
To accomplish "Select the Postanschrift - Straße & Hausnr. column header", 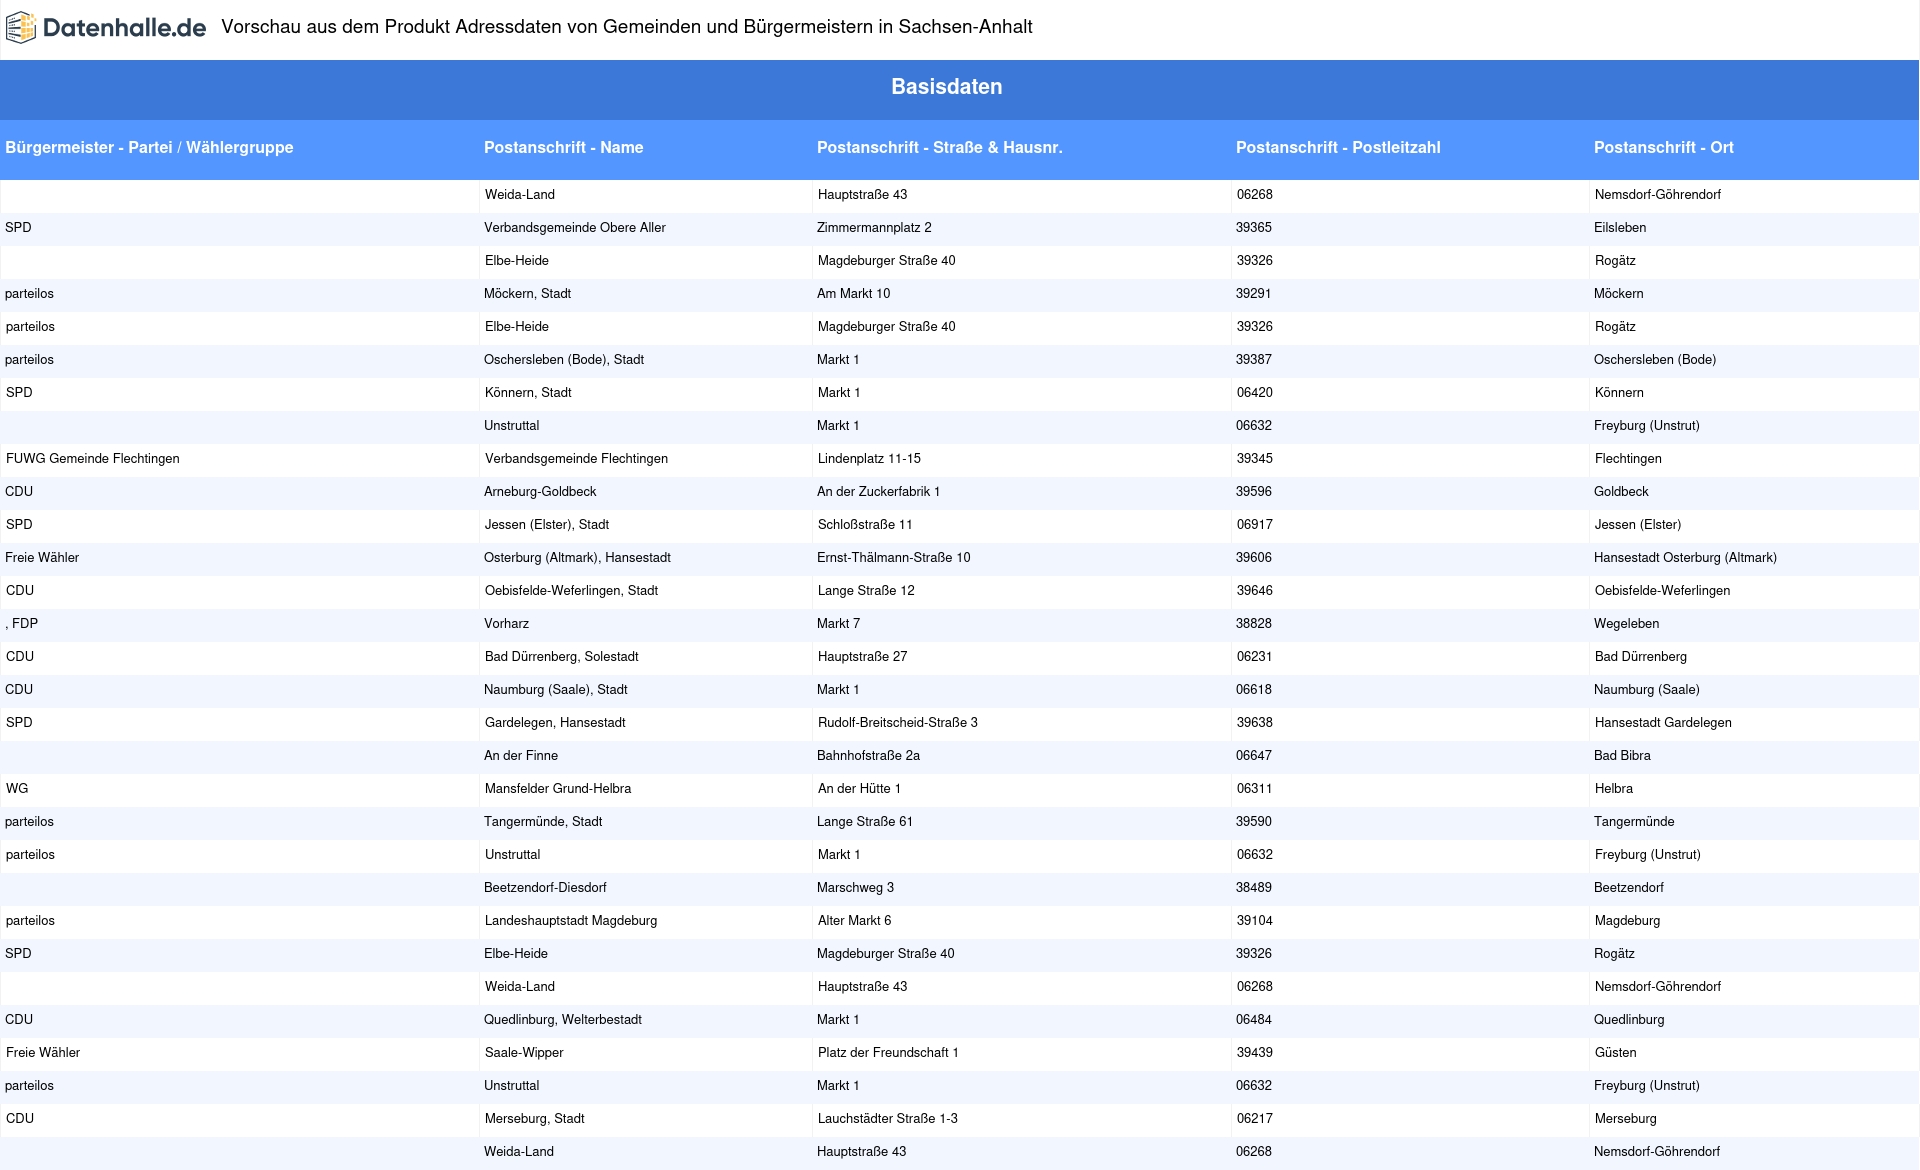I will click(x=939, y=148).
